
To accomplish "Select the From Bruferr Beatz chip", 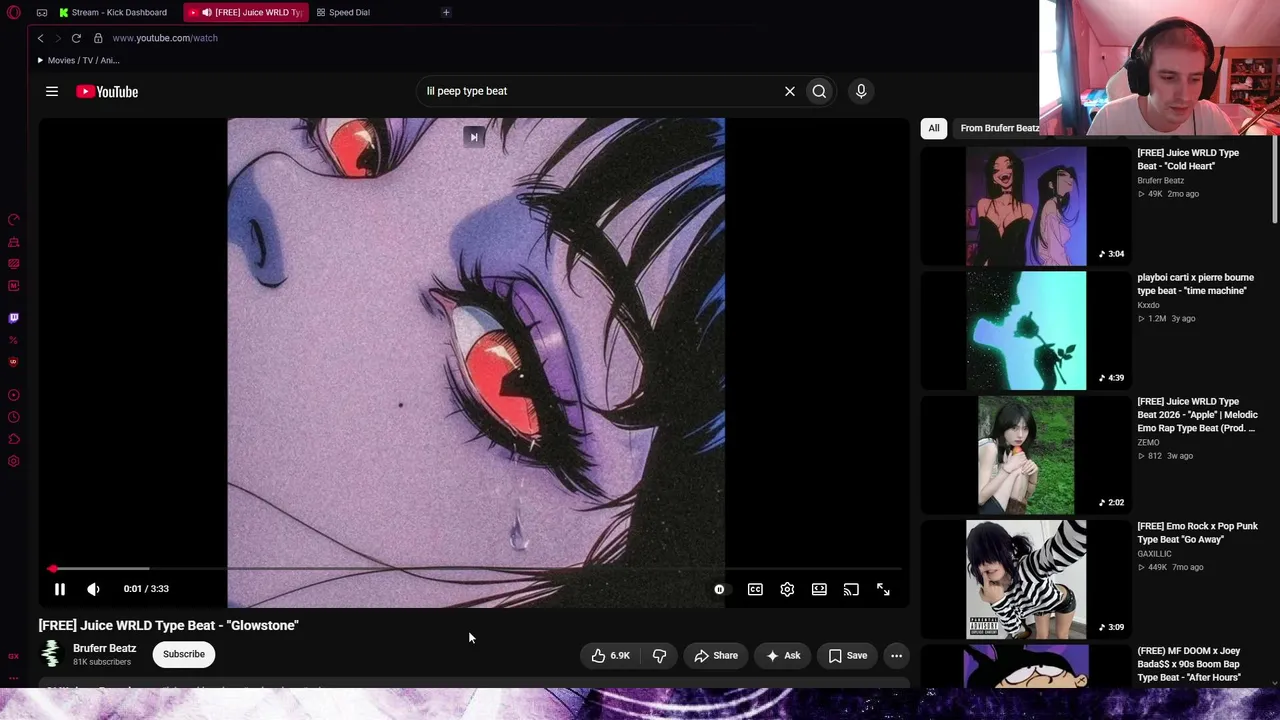I will tap(1000, 128).
